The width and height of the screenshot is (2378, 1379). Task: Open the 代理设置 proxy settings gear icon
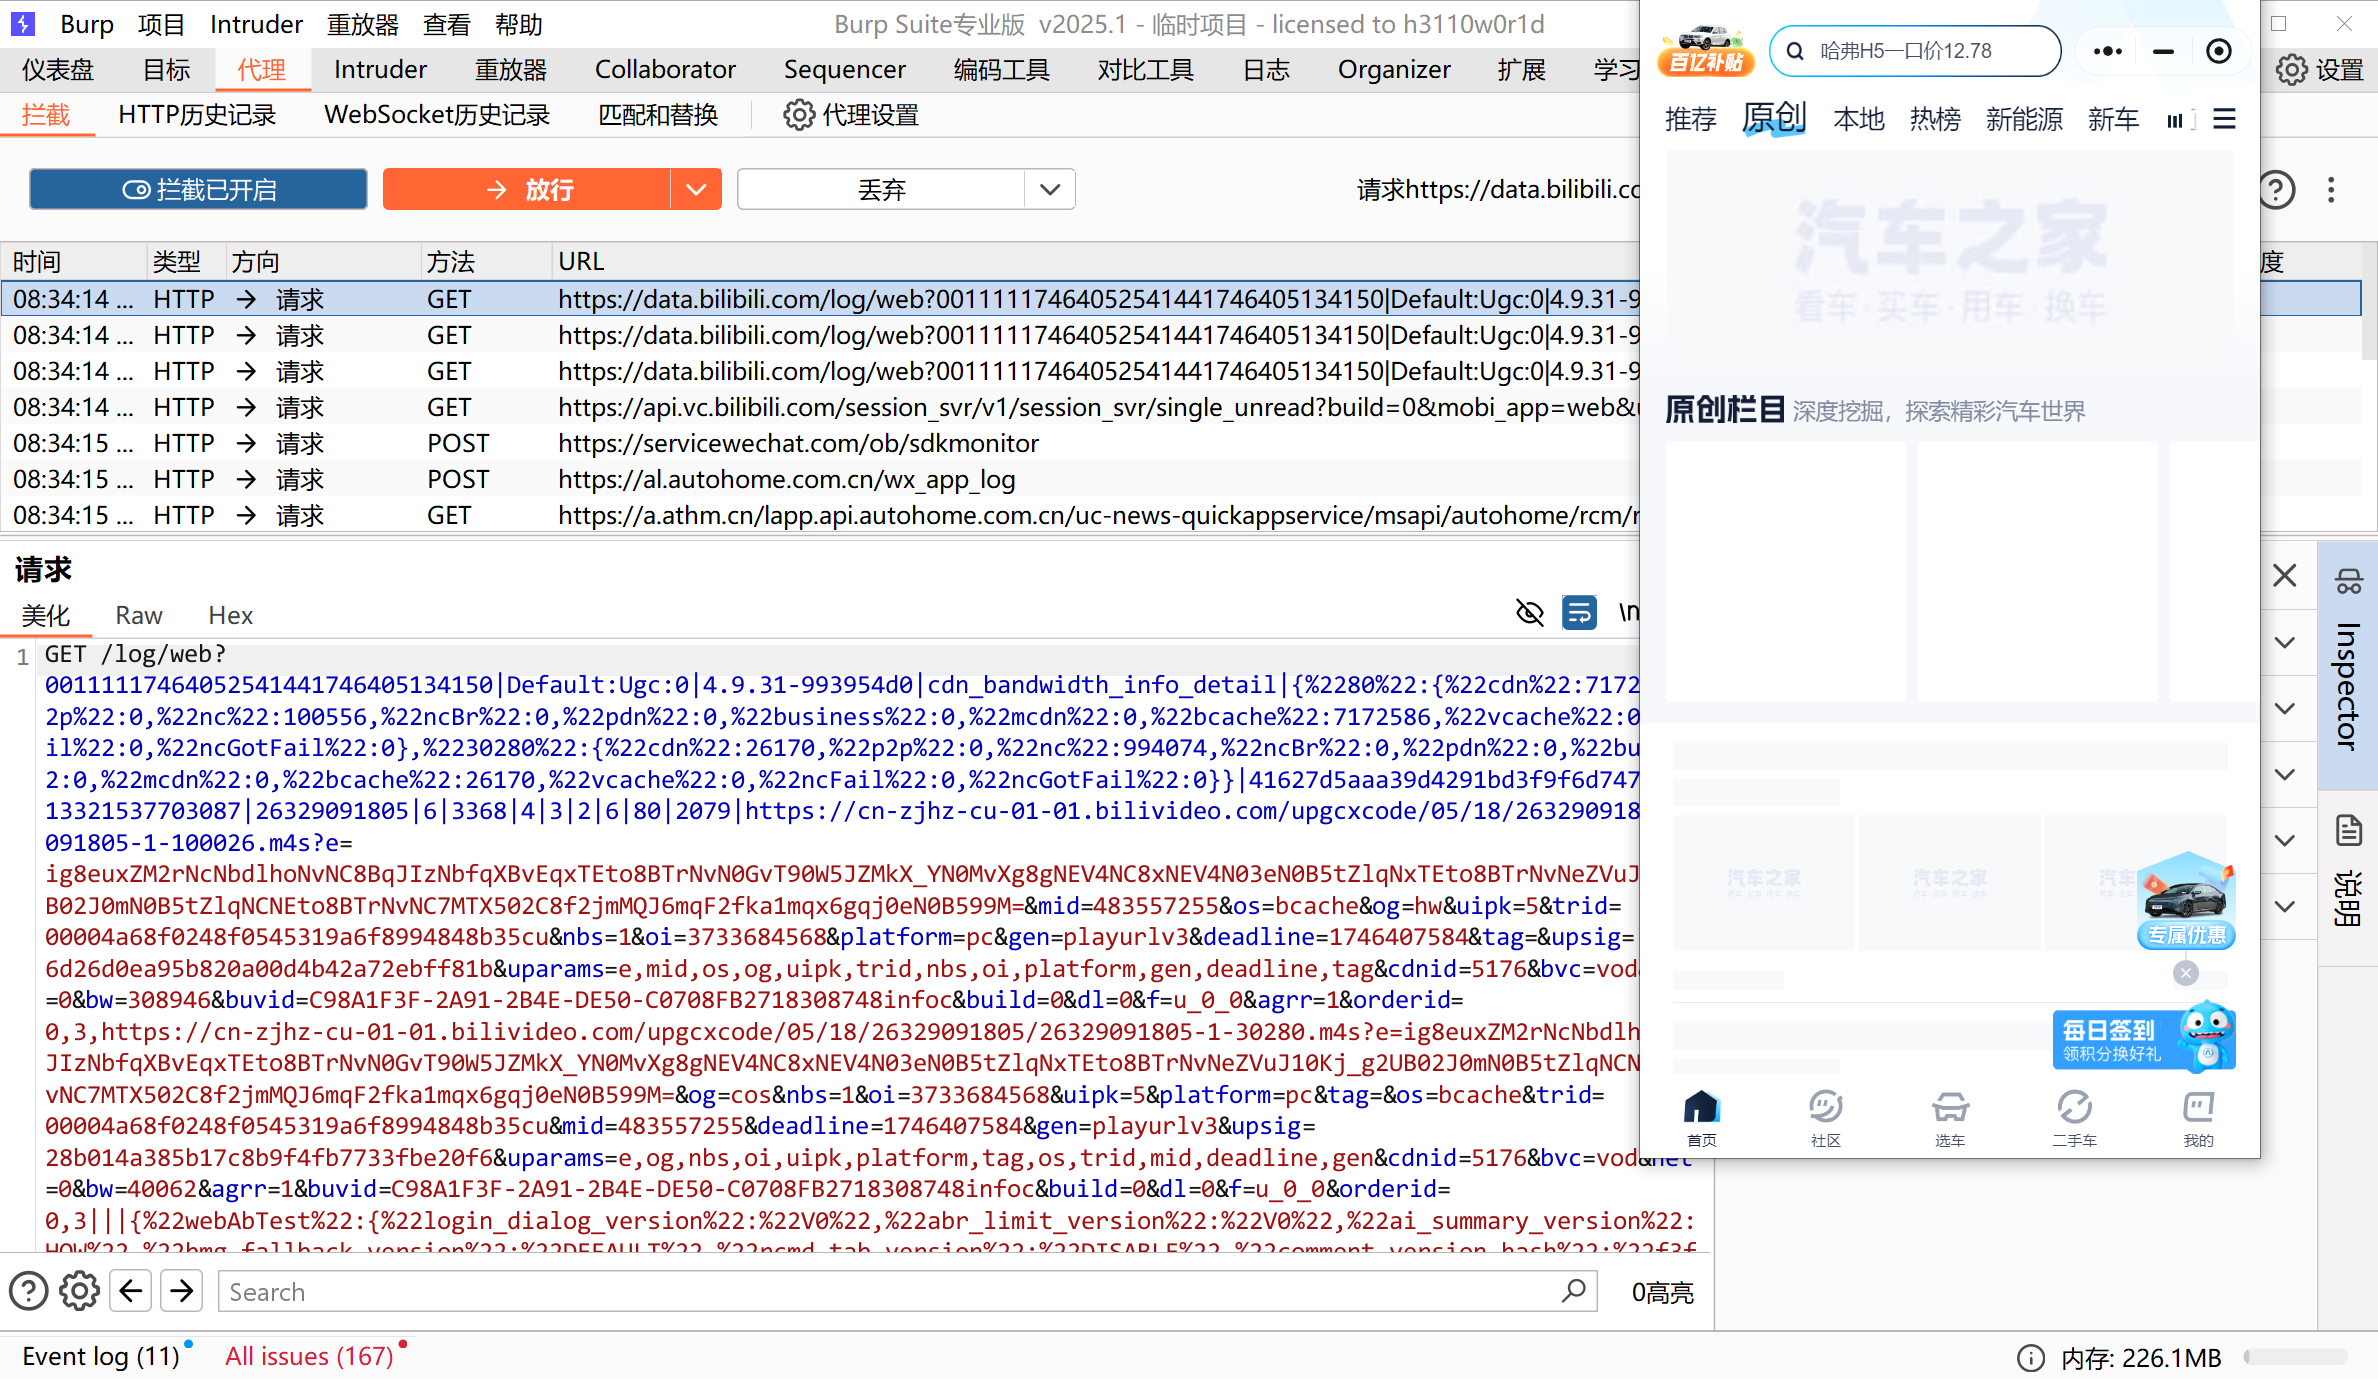point(798,114)
